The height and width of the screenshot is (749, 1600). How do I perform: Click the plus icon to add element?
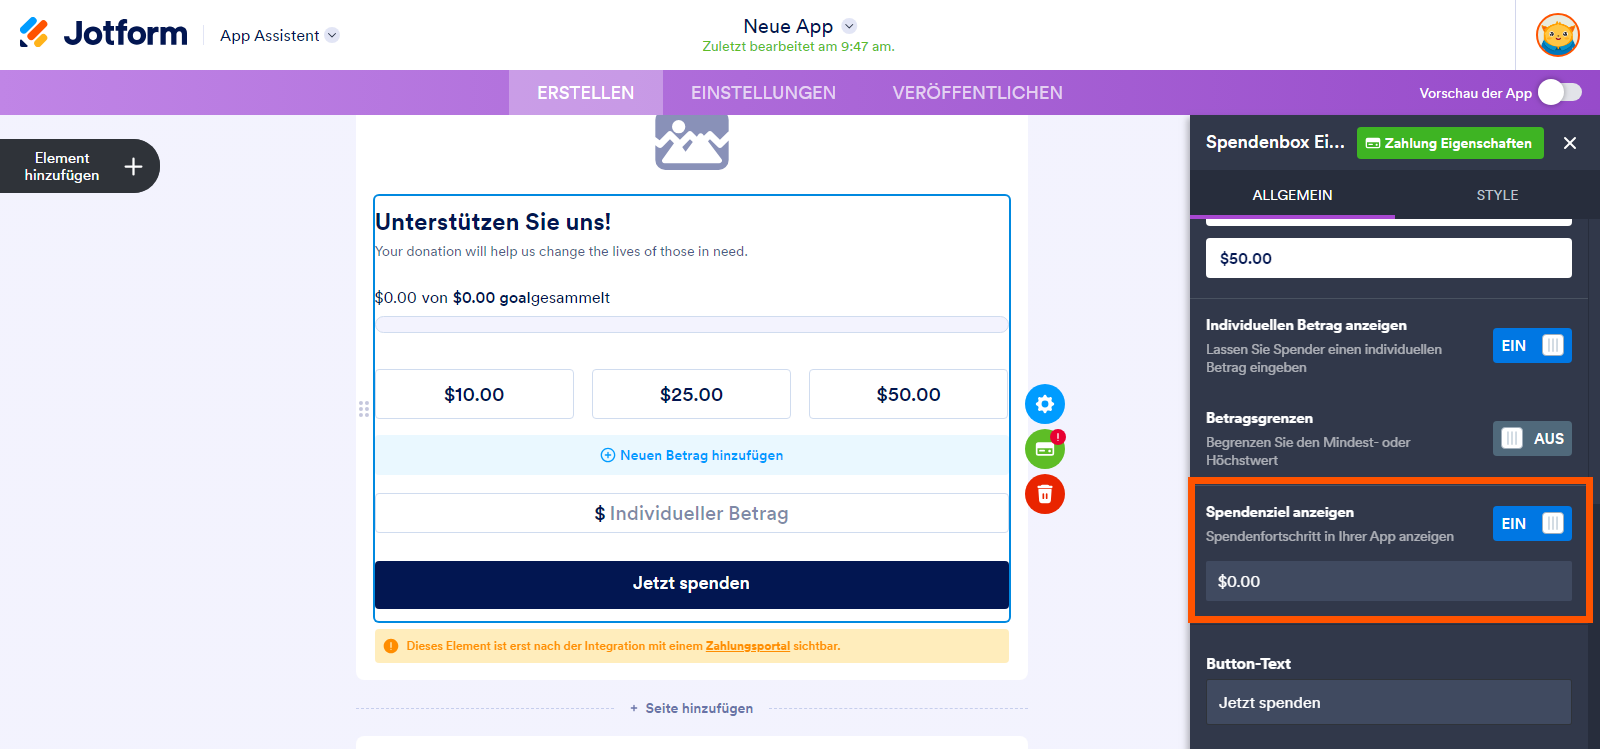[x=133, y=166]
